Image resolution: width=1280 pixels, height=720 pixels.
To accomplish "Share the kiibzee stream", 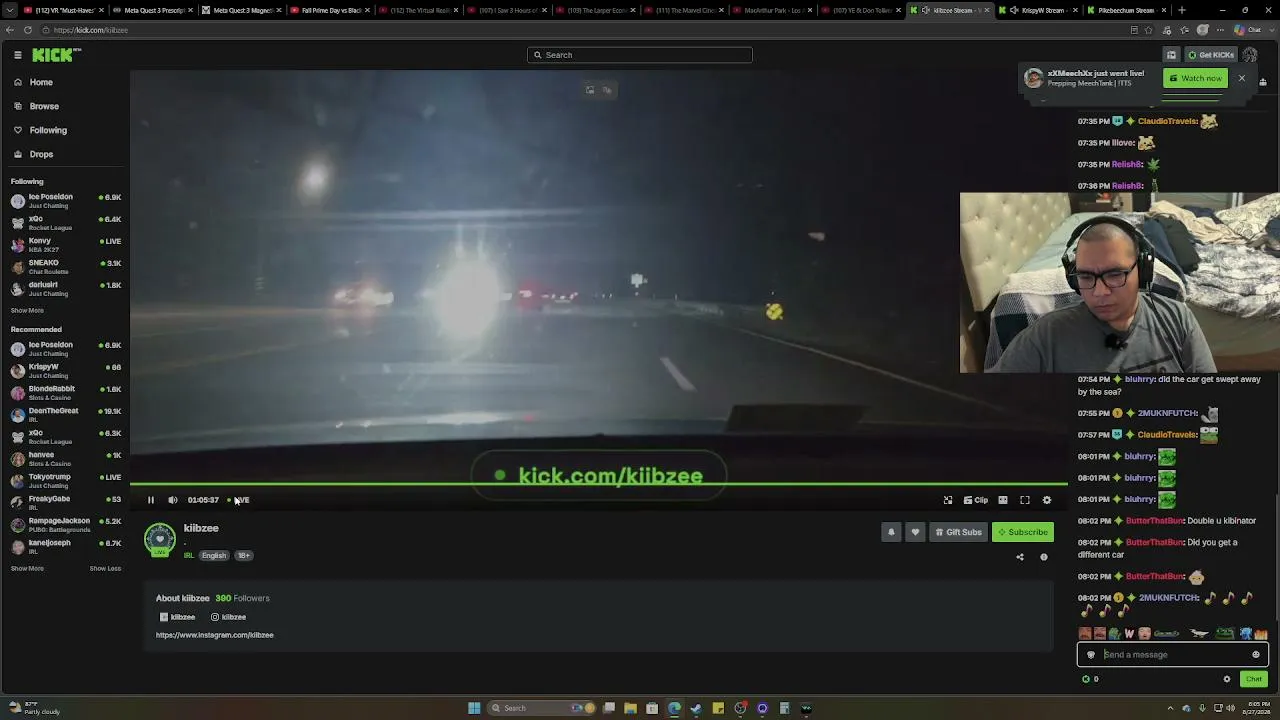I will (1020, 557).
